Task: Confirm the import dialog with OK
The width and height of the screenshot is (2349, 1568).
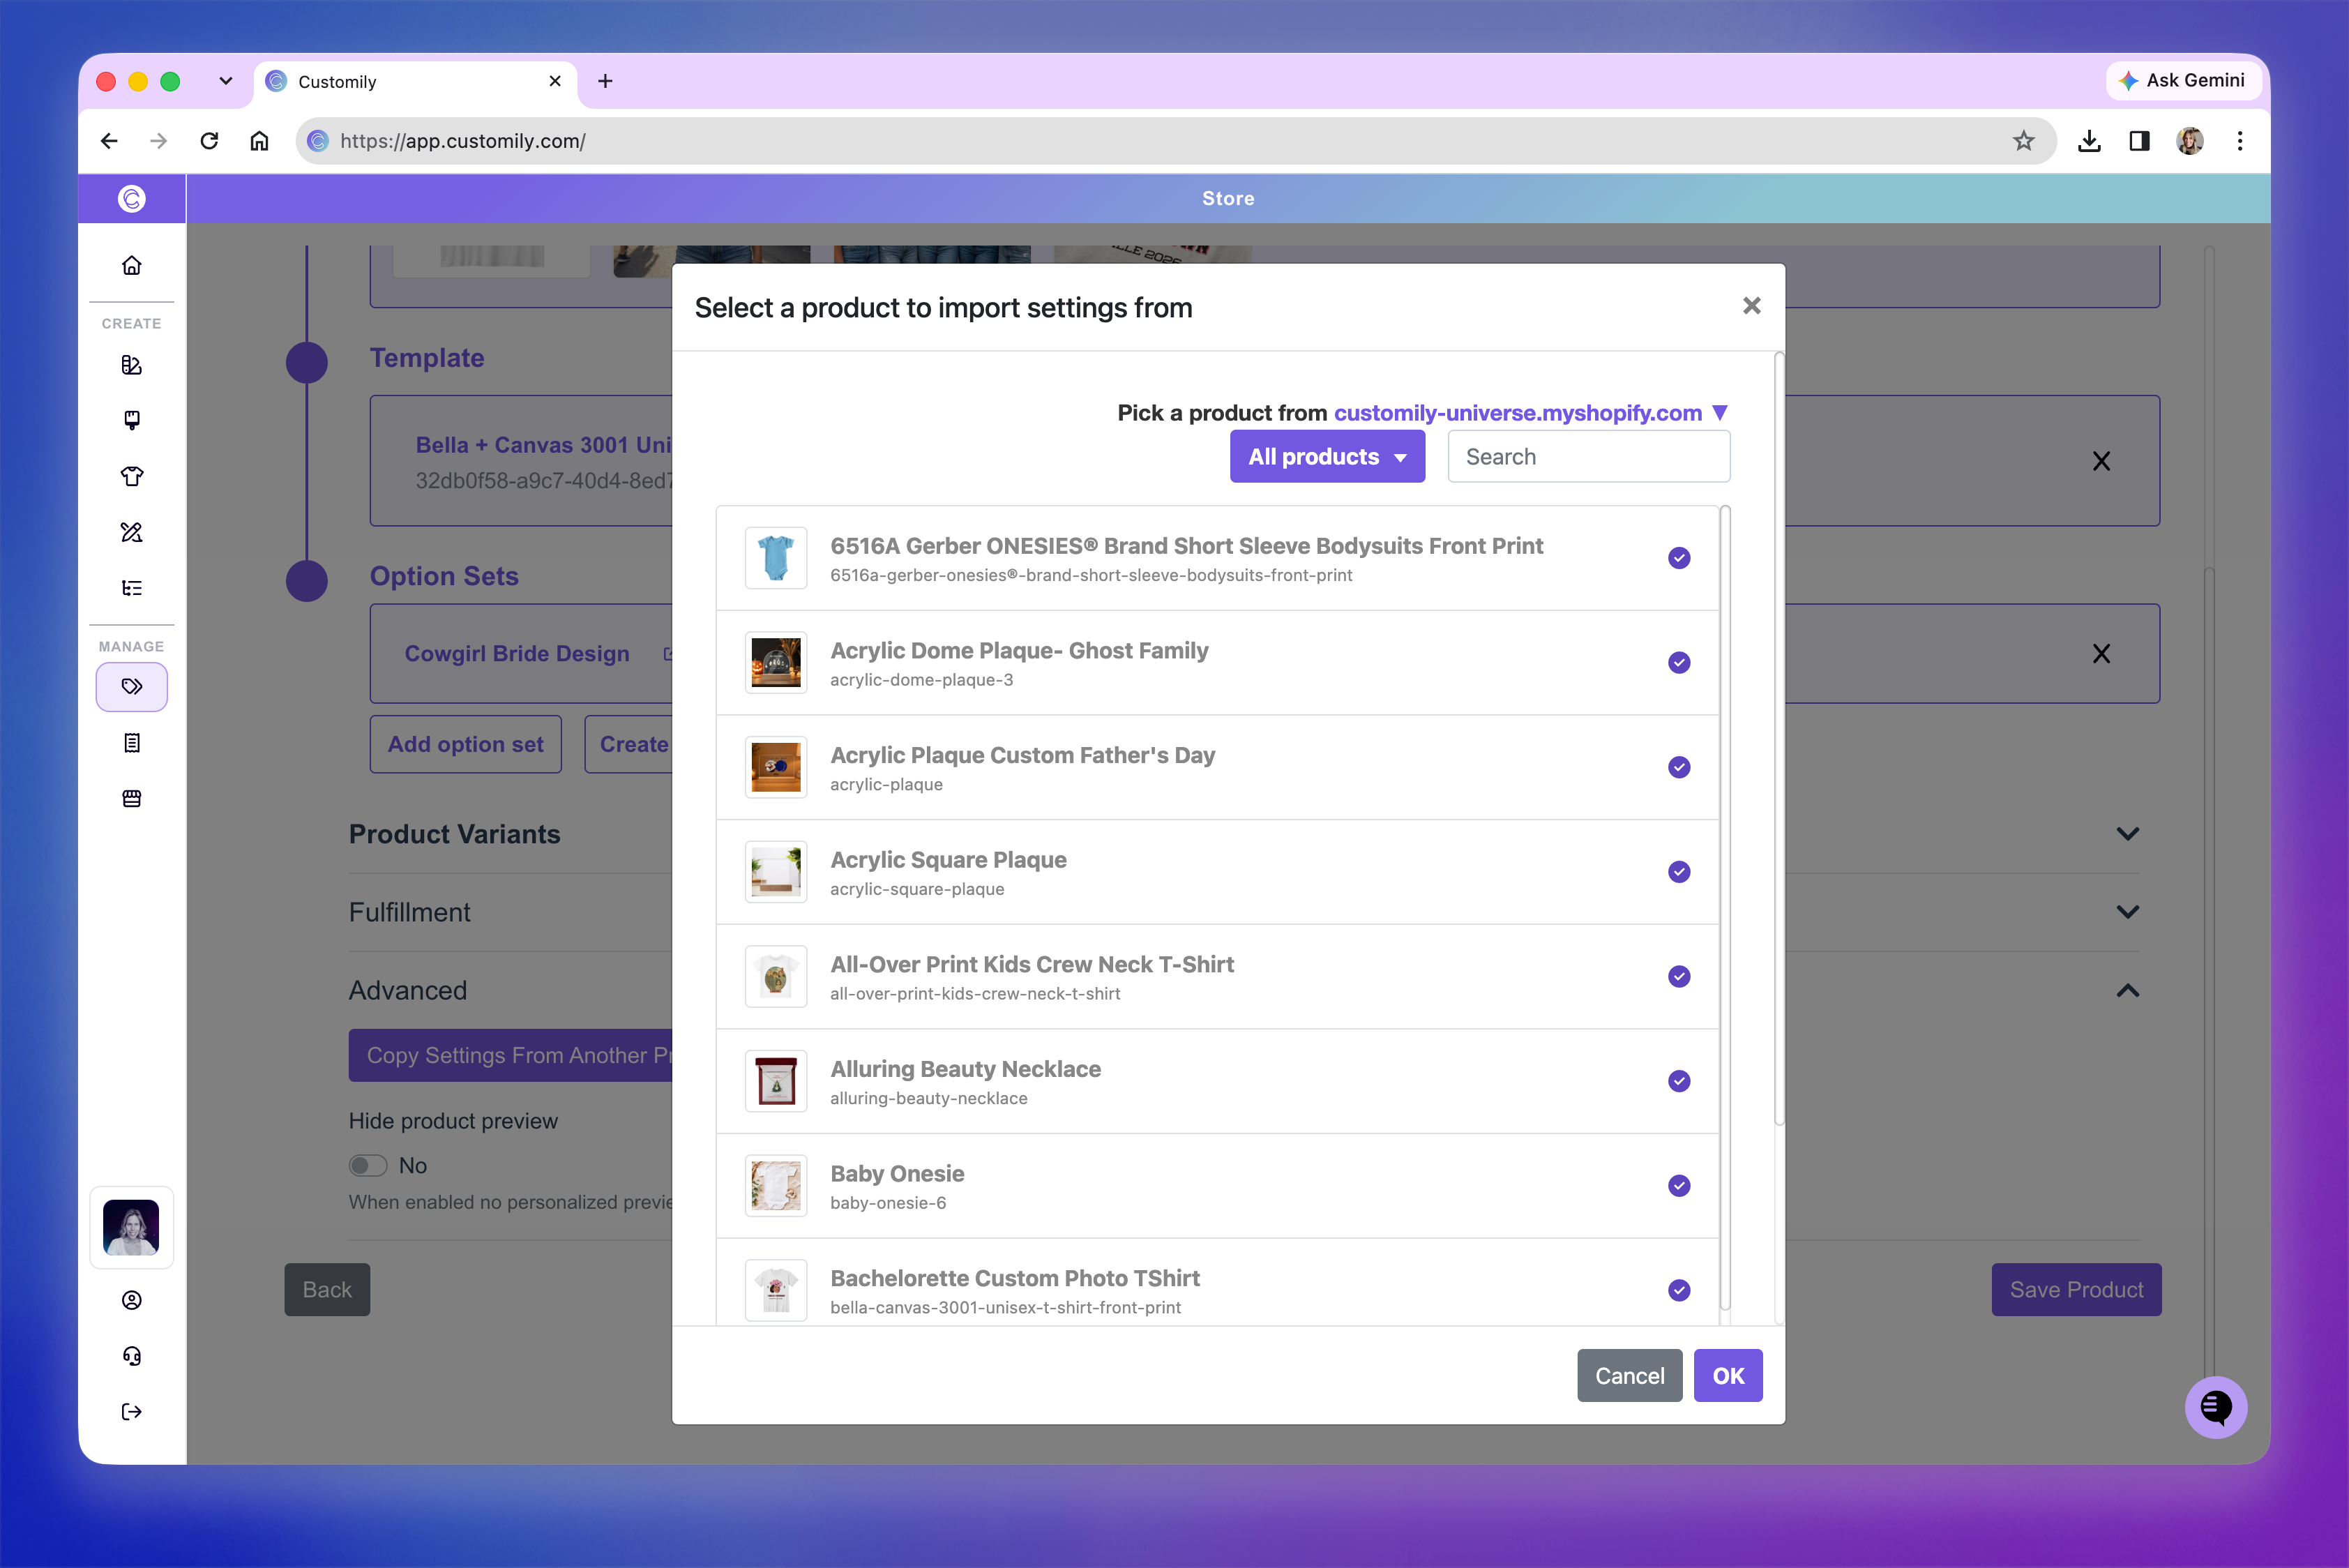Action: coord(1727,1376)
